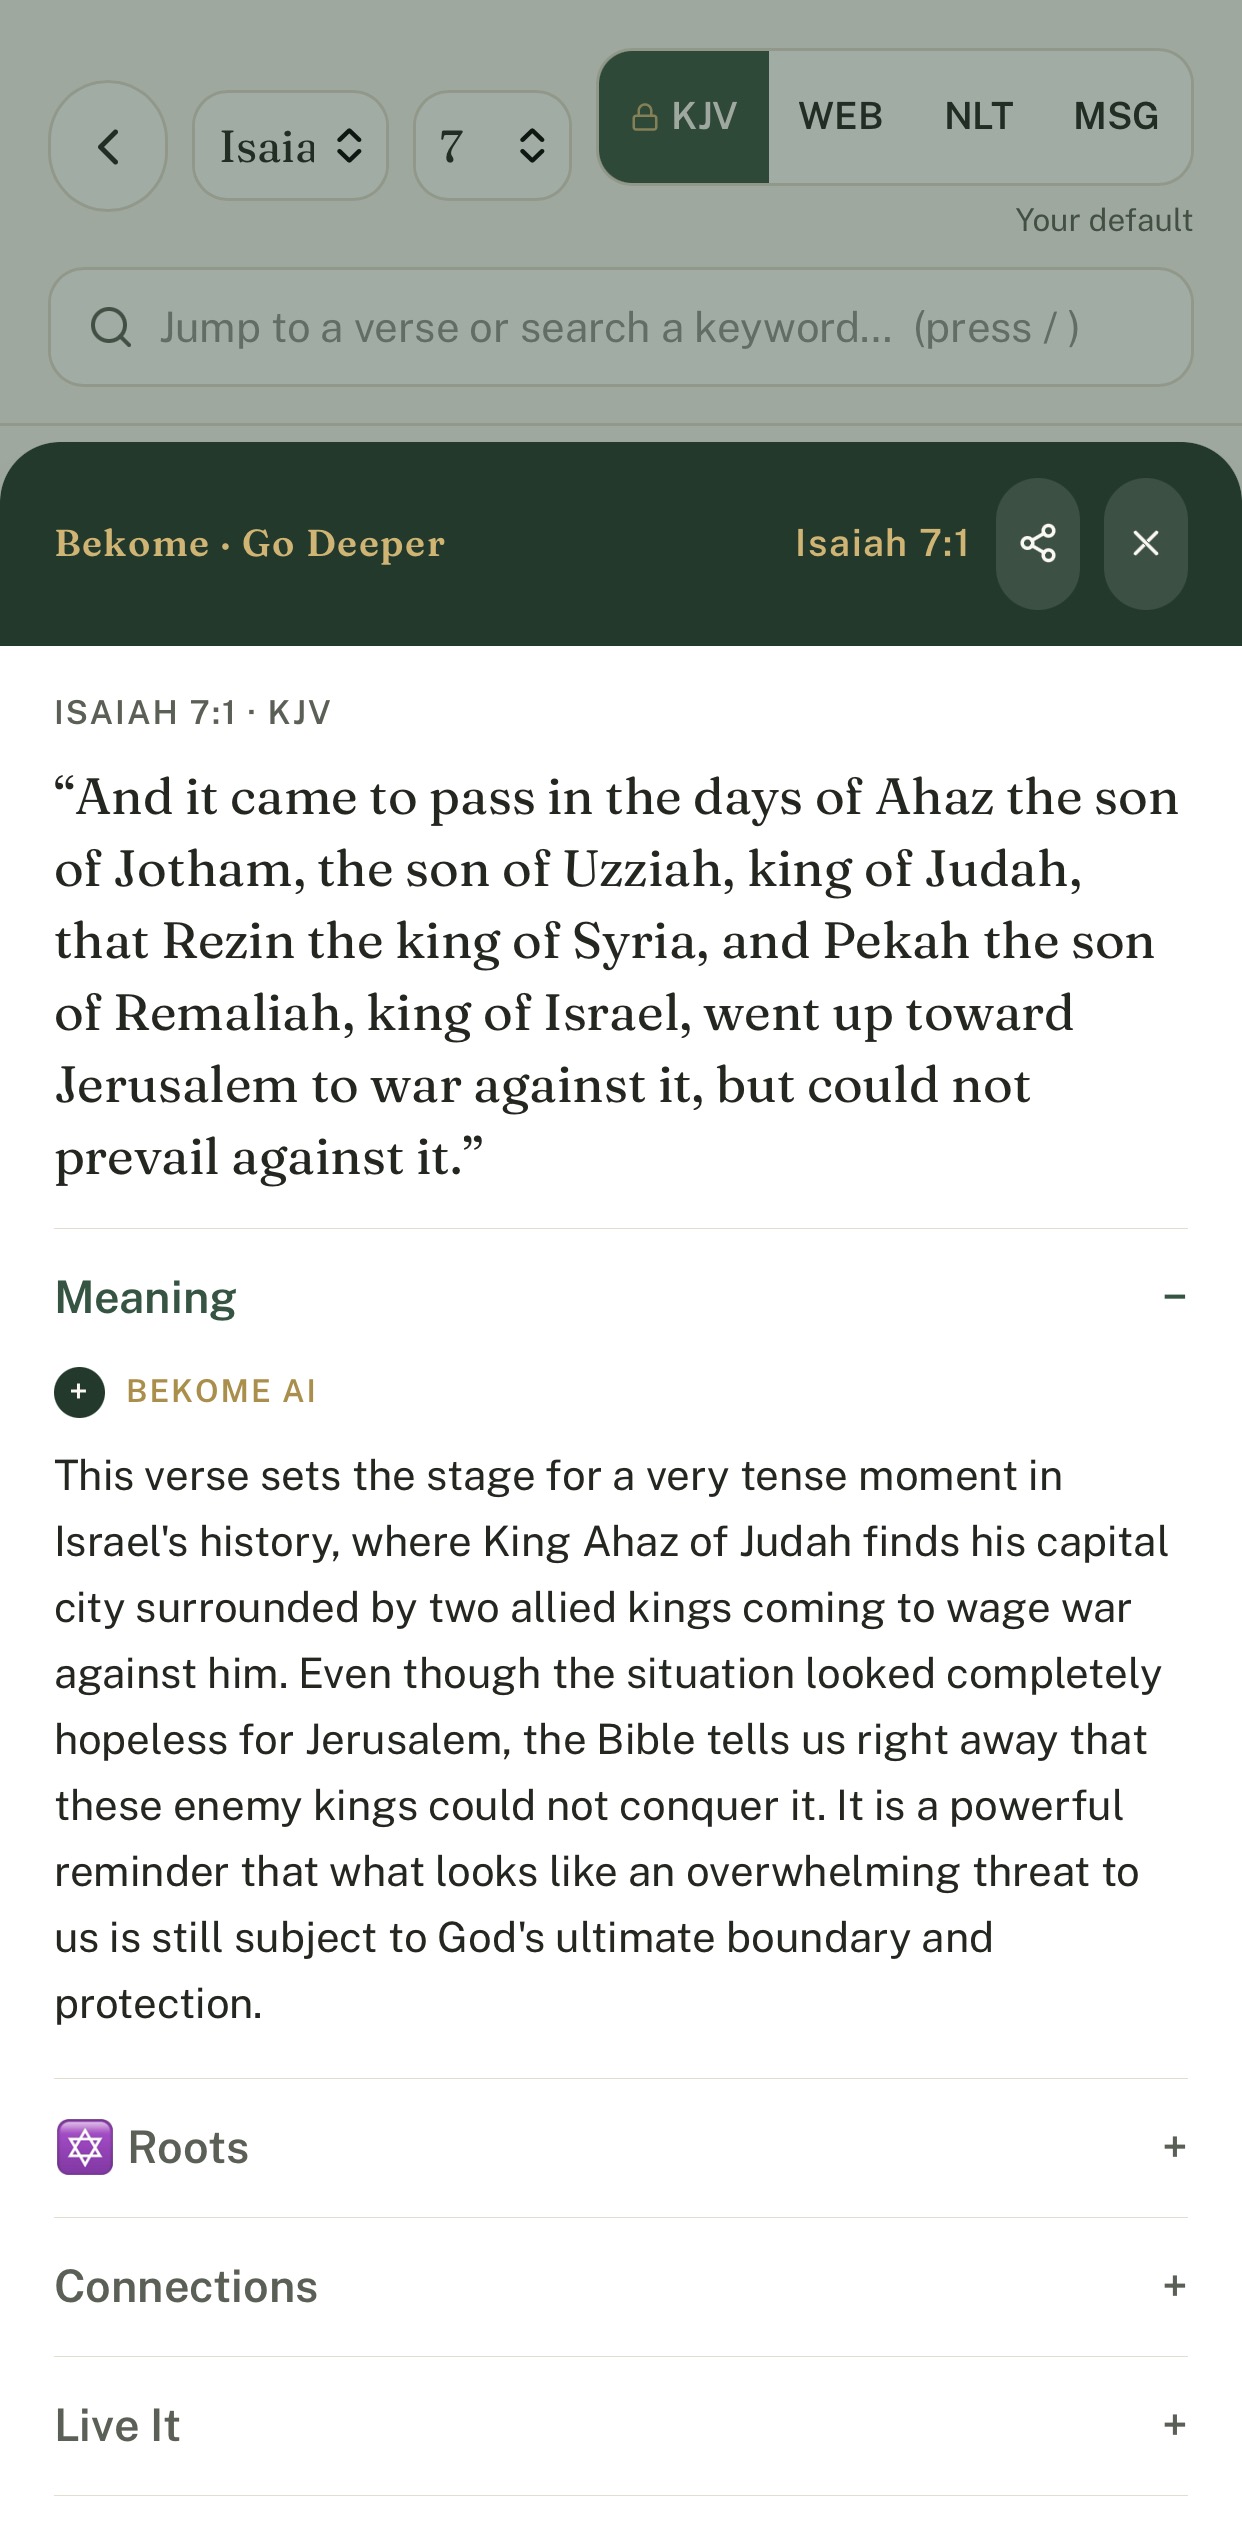Close the Go Deeper panel
Screen dimensions: 1242x2532
click(1146, 544)
